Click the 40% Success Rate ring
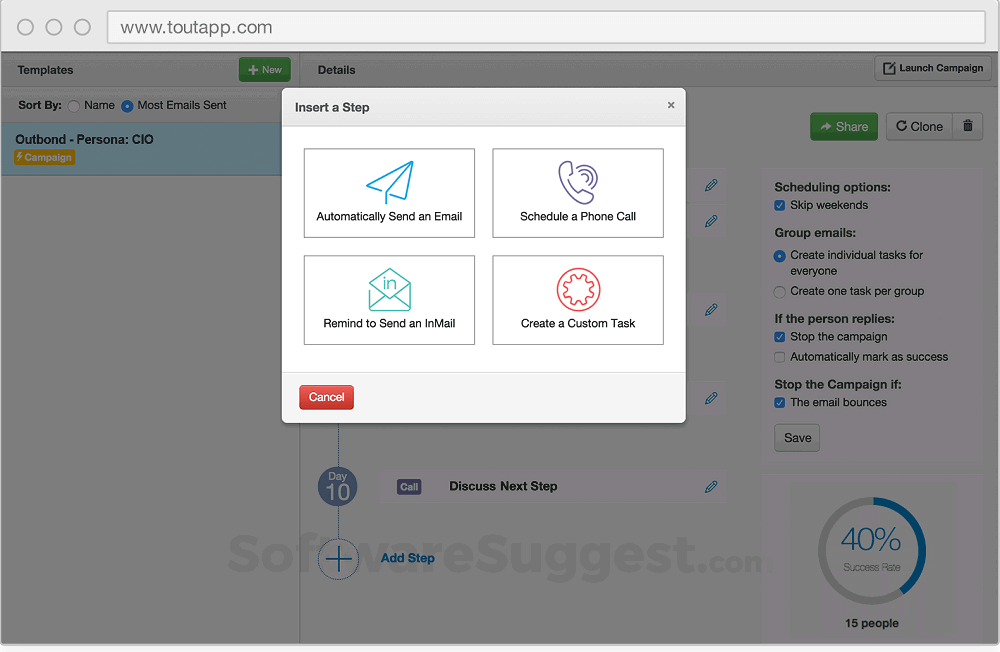Image resolution: width=1000 pixels, height=652 pixels. 871,550
